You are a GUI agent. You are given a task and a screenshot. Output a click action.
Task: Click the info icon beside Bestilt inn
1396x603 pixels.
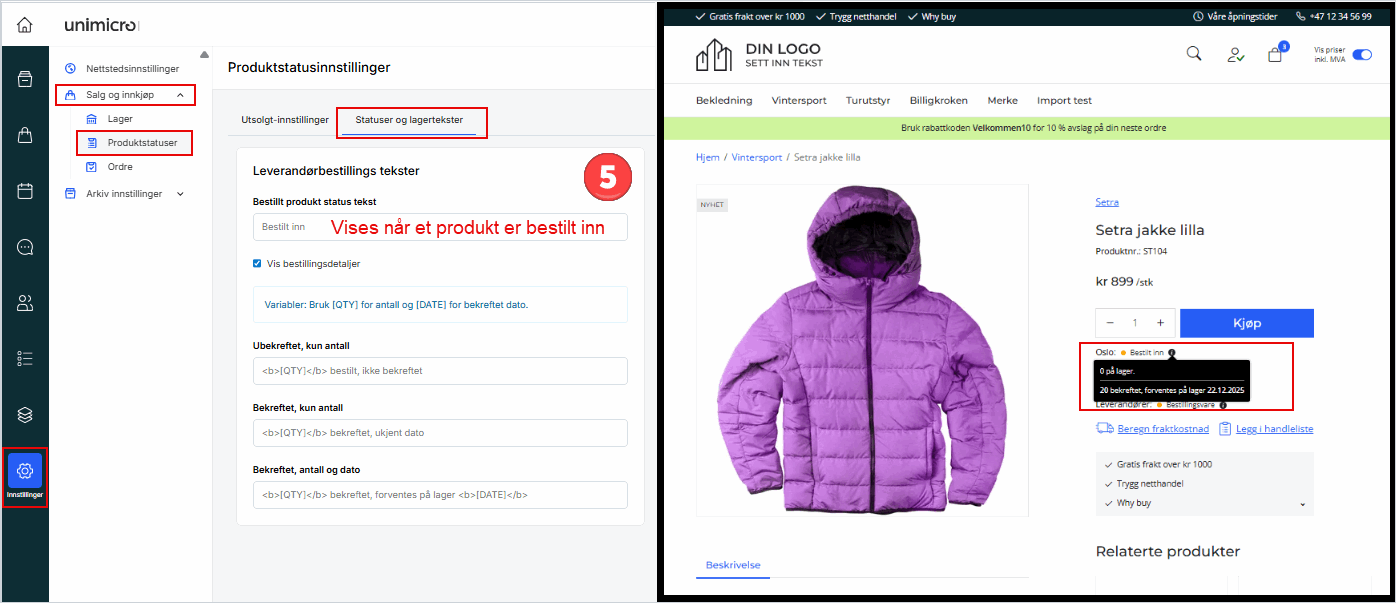point(1171,352)
